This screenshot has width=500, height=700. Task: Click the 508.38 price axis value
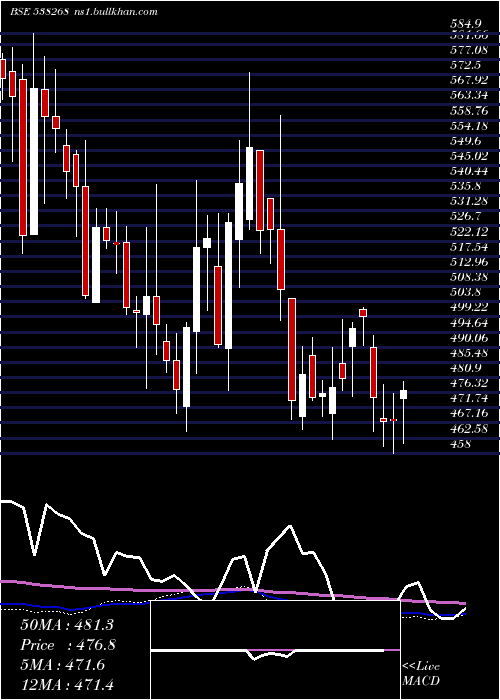coord(468,277)
